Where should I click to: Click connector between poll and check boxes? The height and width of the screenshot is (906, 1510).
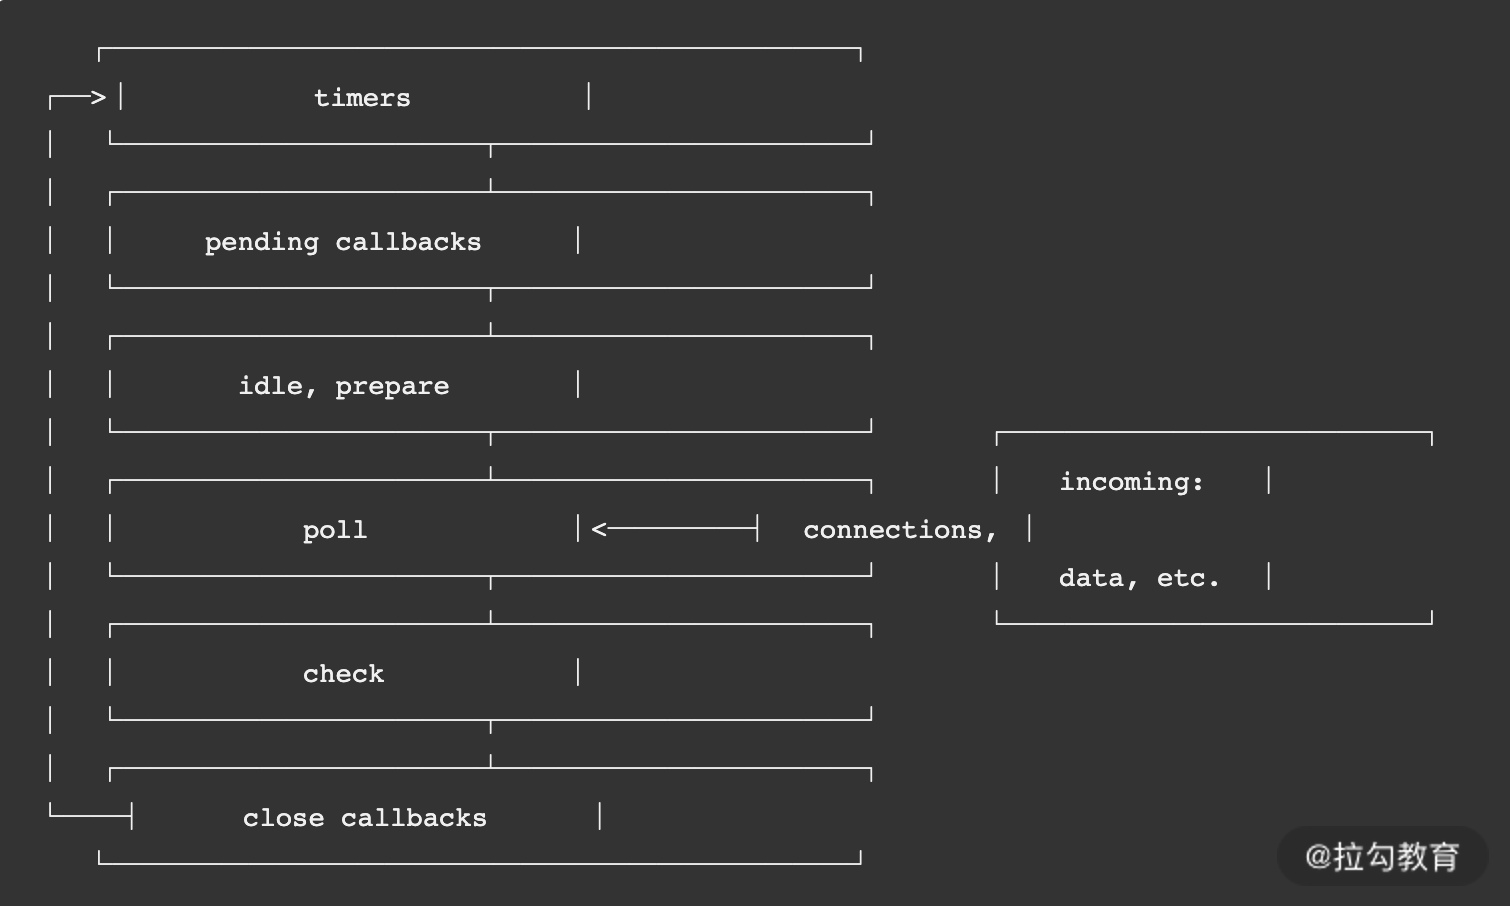(490, 599)
